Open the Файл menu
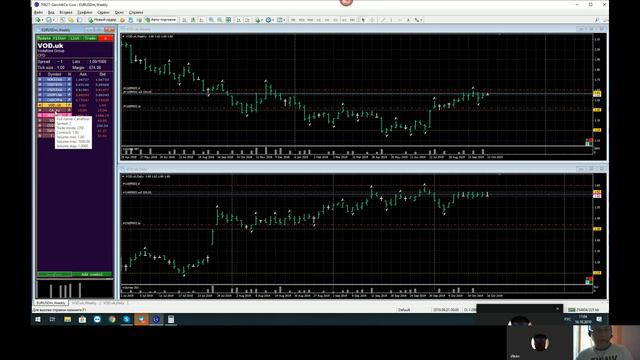 click(x=38, y=12)
